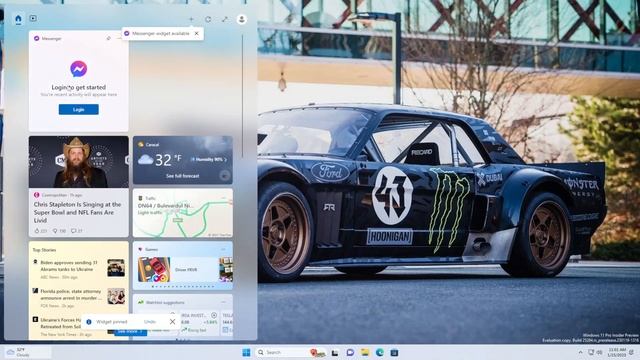Open the Home tab in widgets panel
Viewport: 640px width, 360px height.
(18, 19)
